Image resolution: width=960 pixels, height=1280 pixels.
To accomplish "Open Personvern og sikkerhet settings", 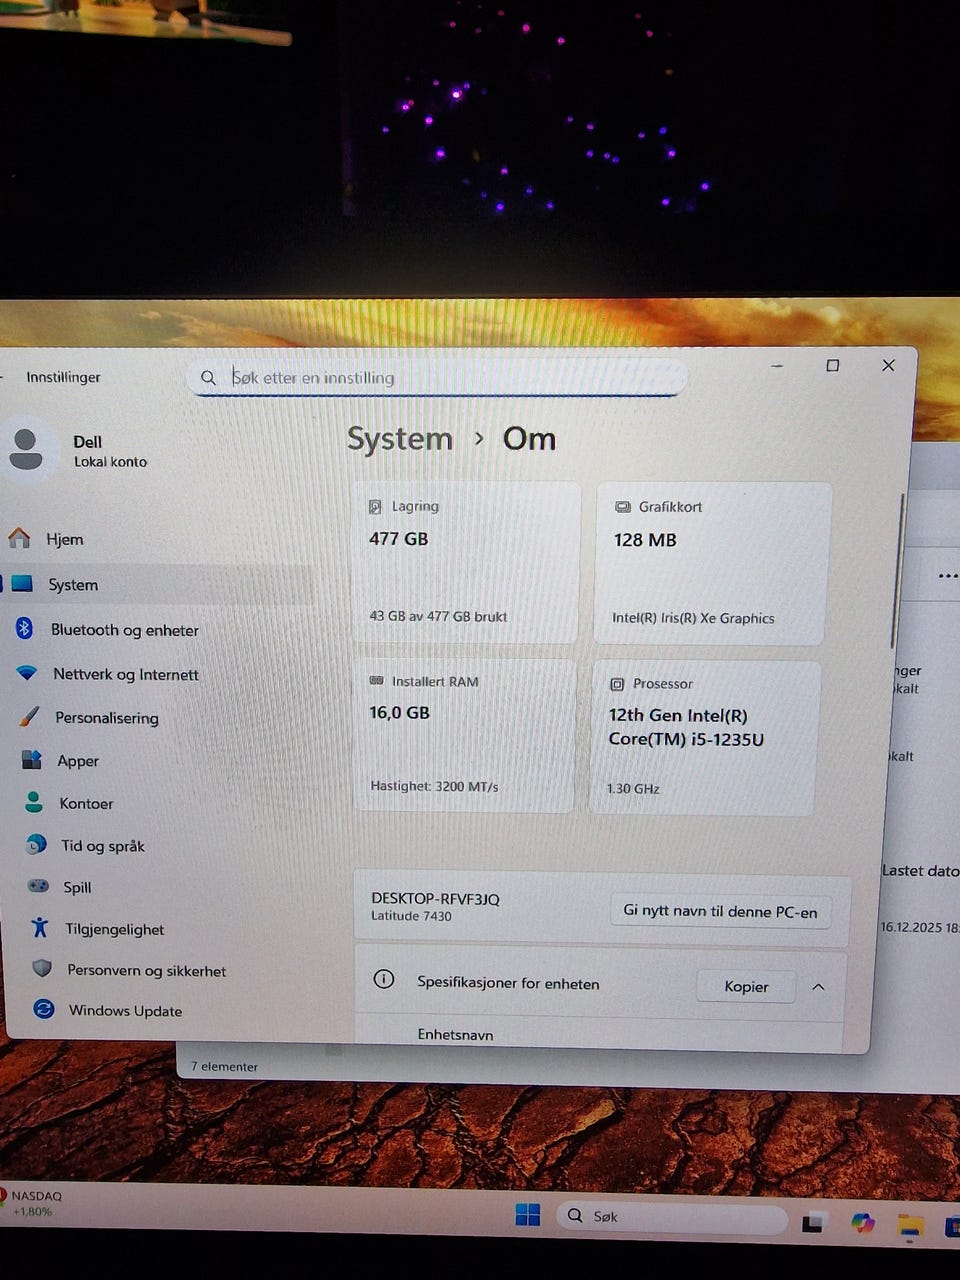I will (x=146, y=970).
